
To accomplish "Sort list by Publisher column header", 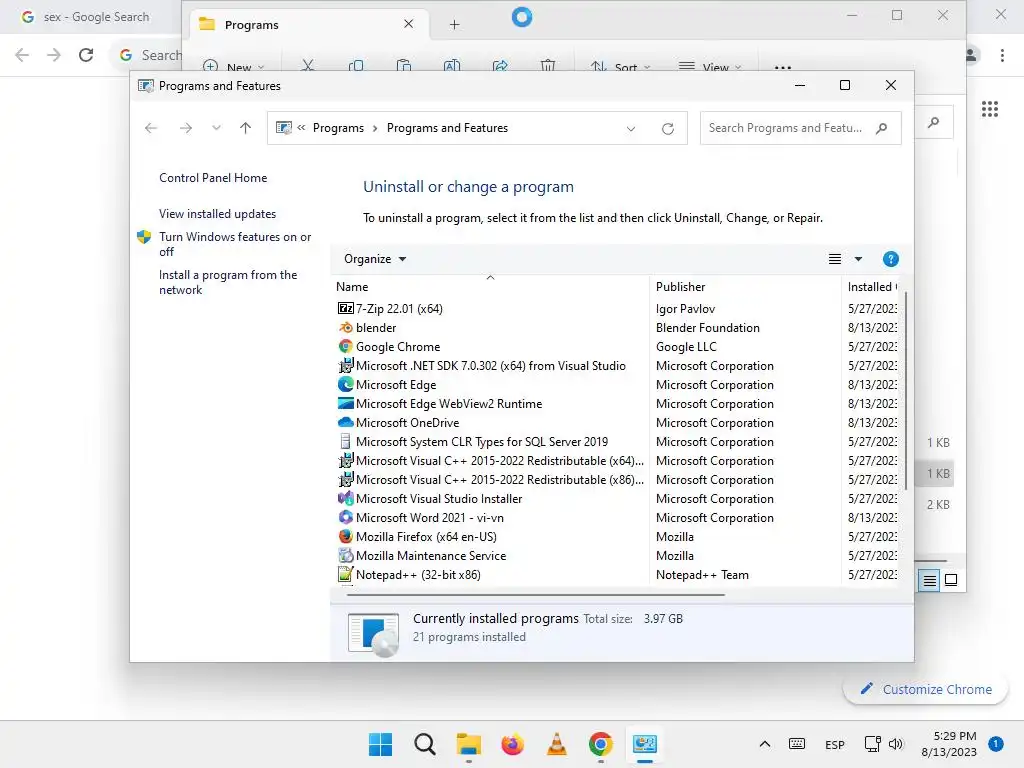I will pos(745,287).
